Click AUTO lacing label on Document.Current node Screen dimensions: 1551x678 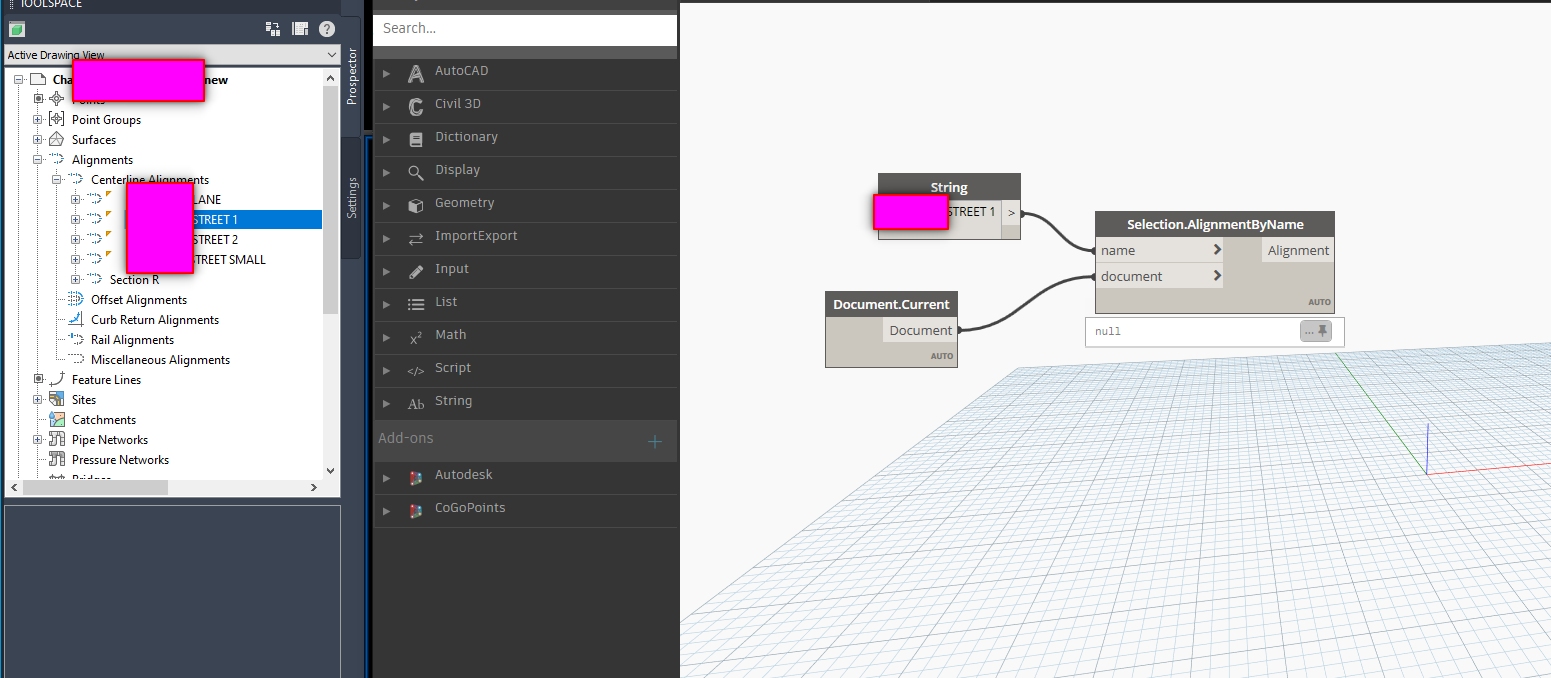(942, 356)
